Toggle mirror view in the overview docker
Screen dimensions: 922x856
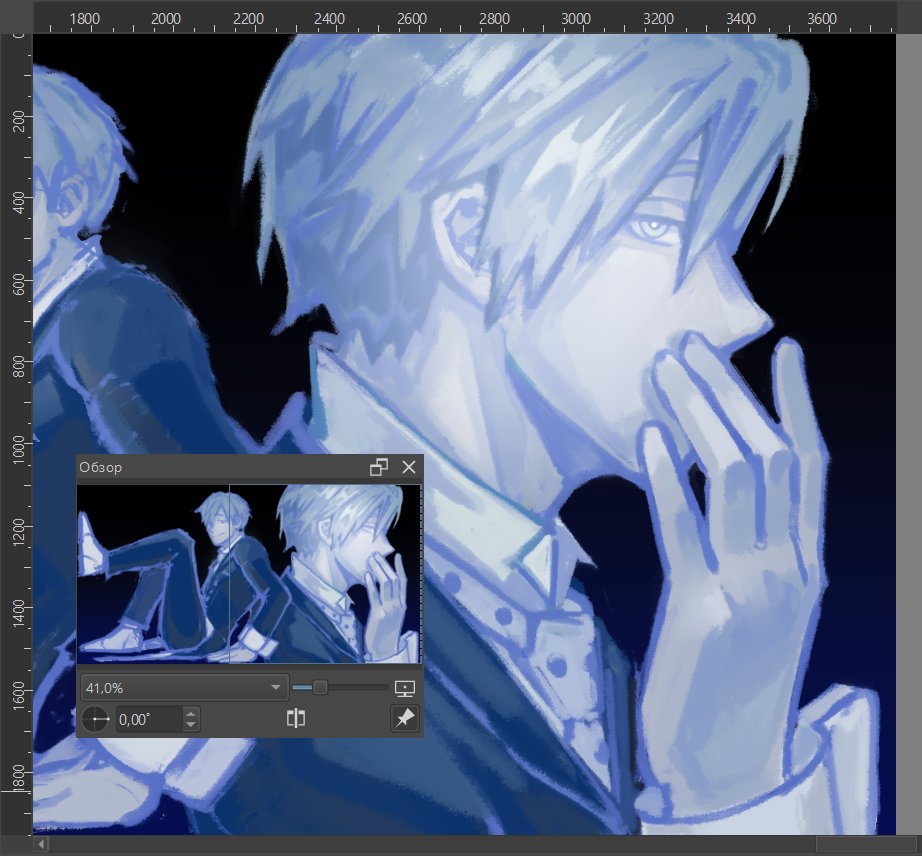point(295,718)
